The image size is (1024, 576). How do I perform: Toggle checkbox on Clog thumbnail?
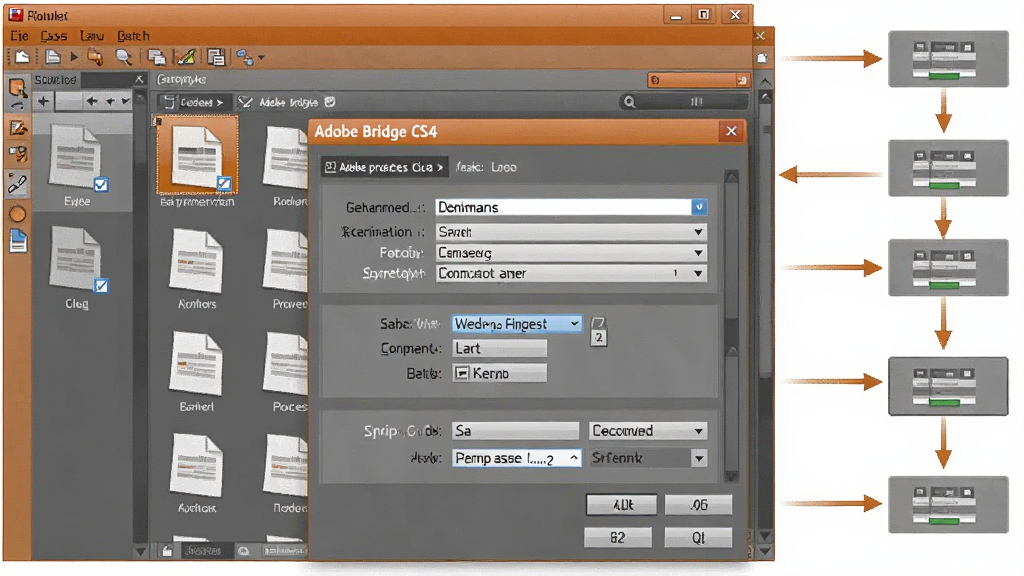pos(101,286)
